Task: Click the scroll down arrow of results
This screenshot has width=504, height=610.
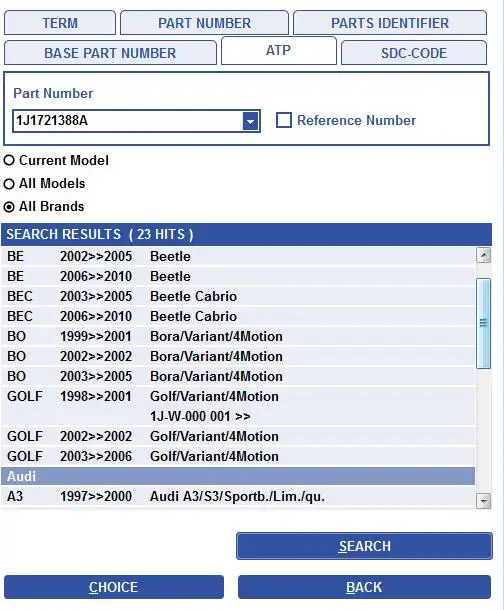Action: point(484,501)
